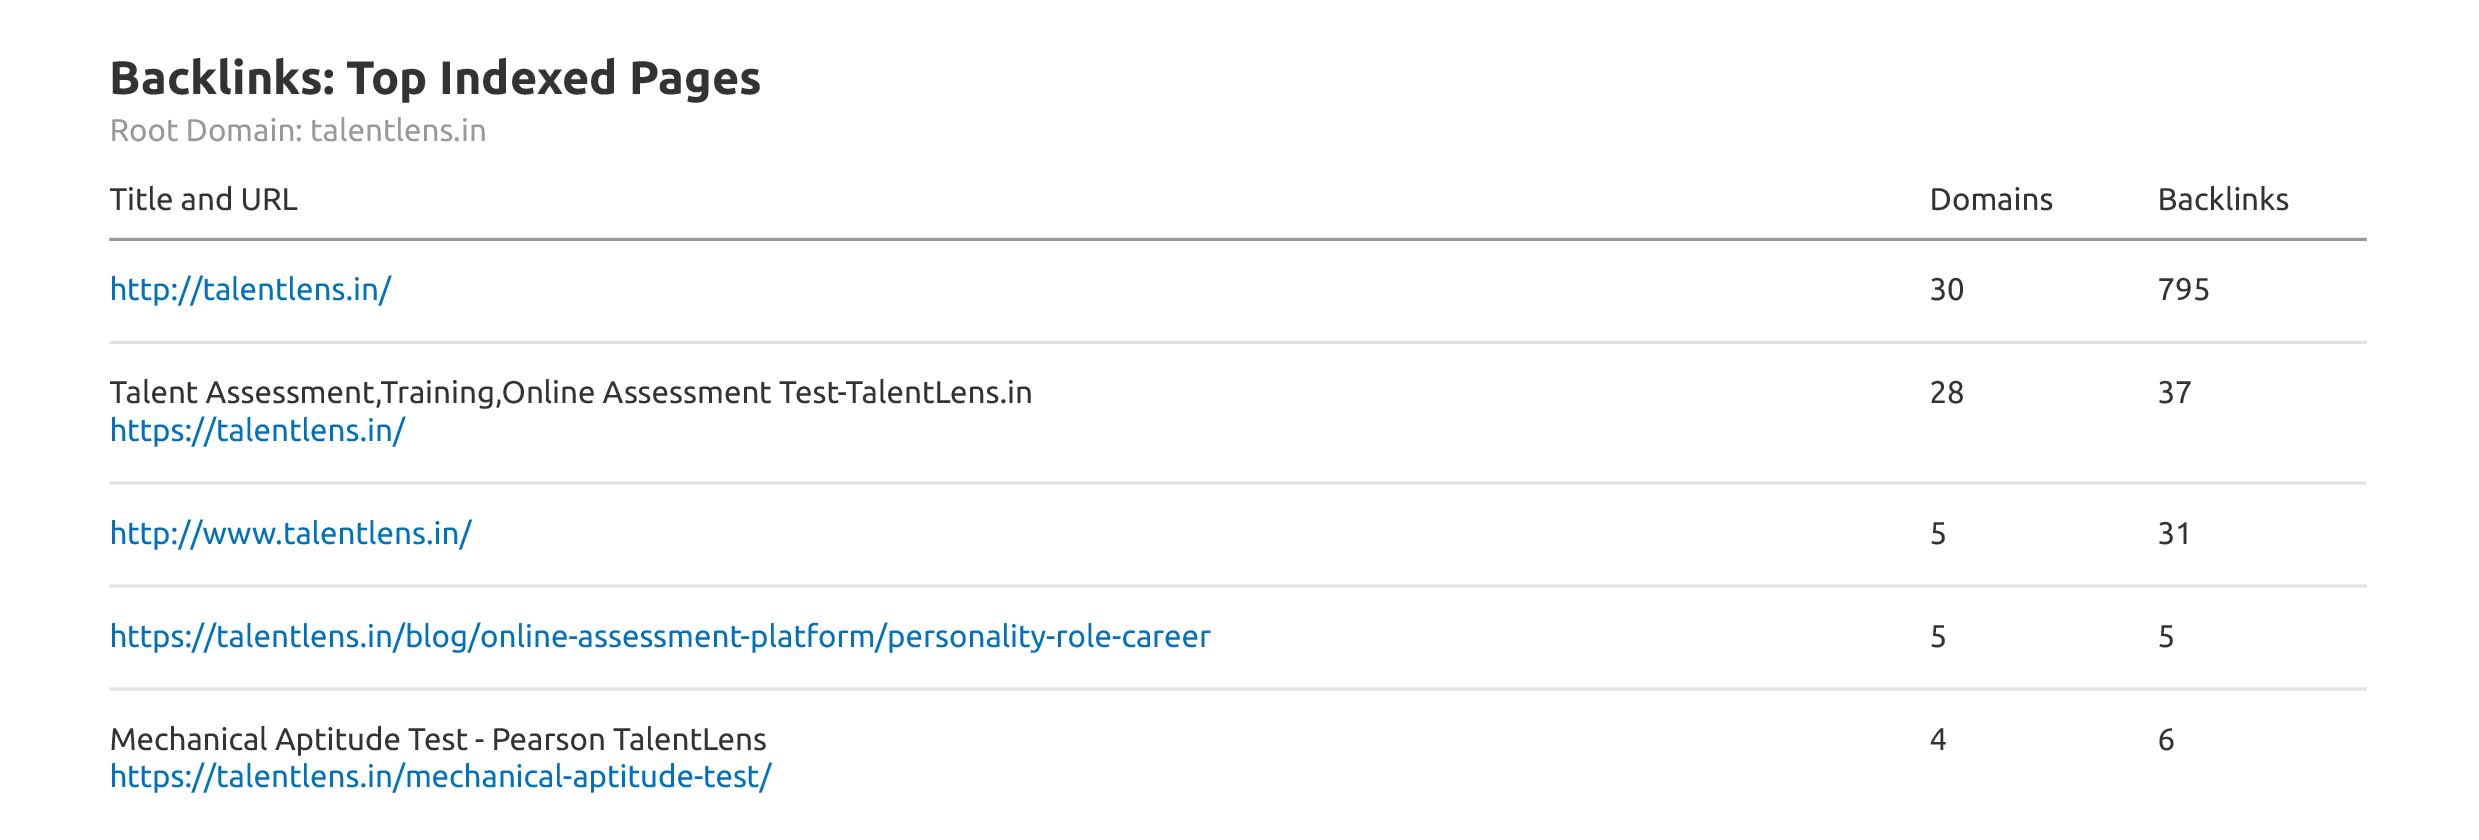Click the Talent Assessment, Training page title text

(x=570, y=393)
